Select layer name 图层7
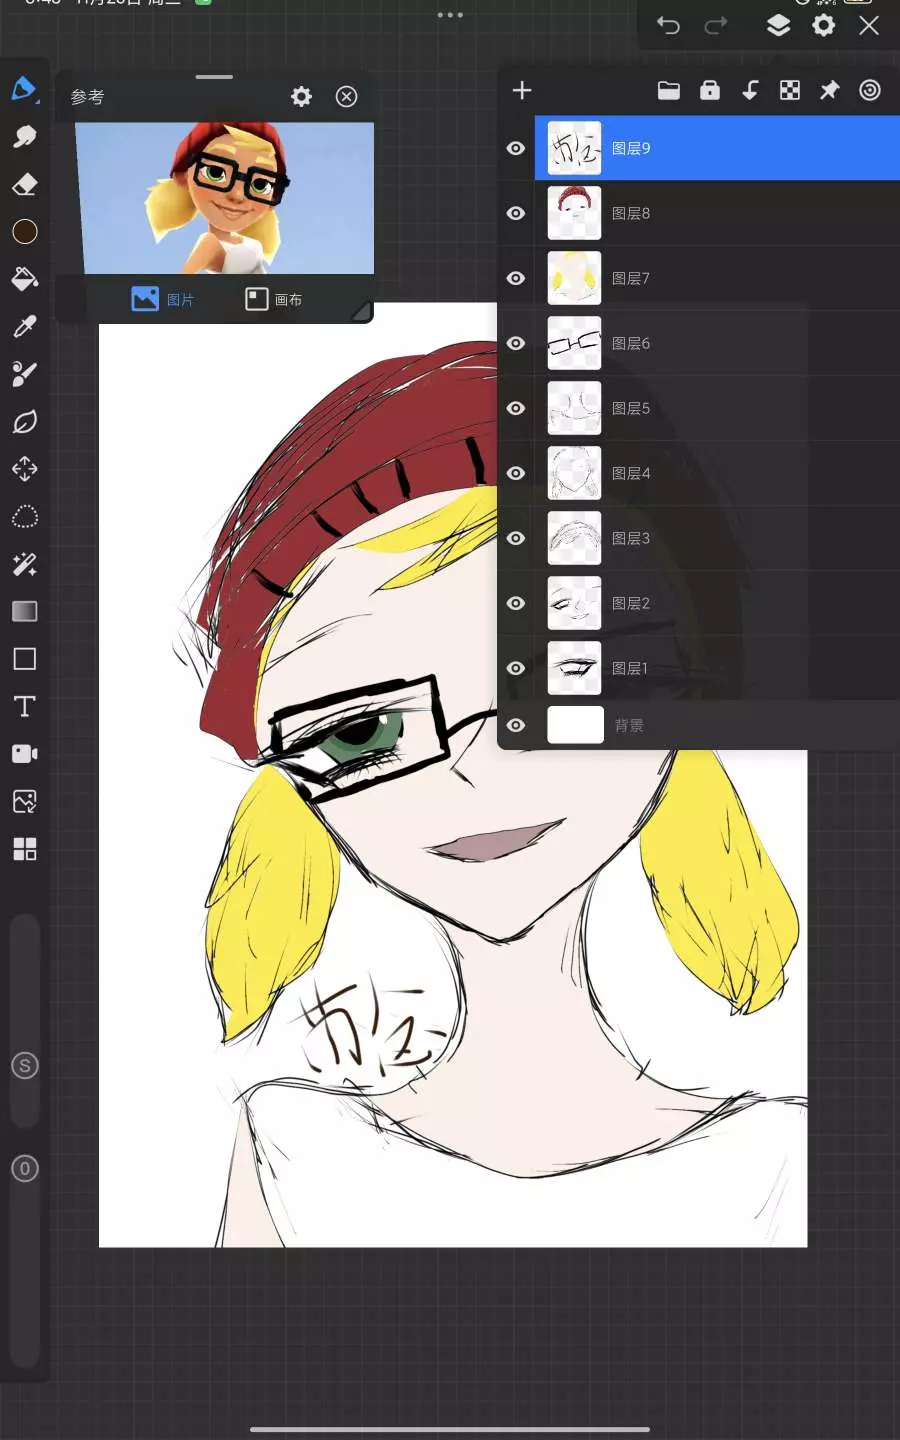Image resolution: width=900 pixels, height=1440 pixels. click(631, 278)
